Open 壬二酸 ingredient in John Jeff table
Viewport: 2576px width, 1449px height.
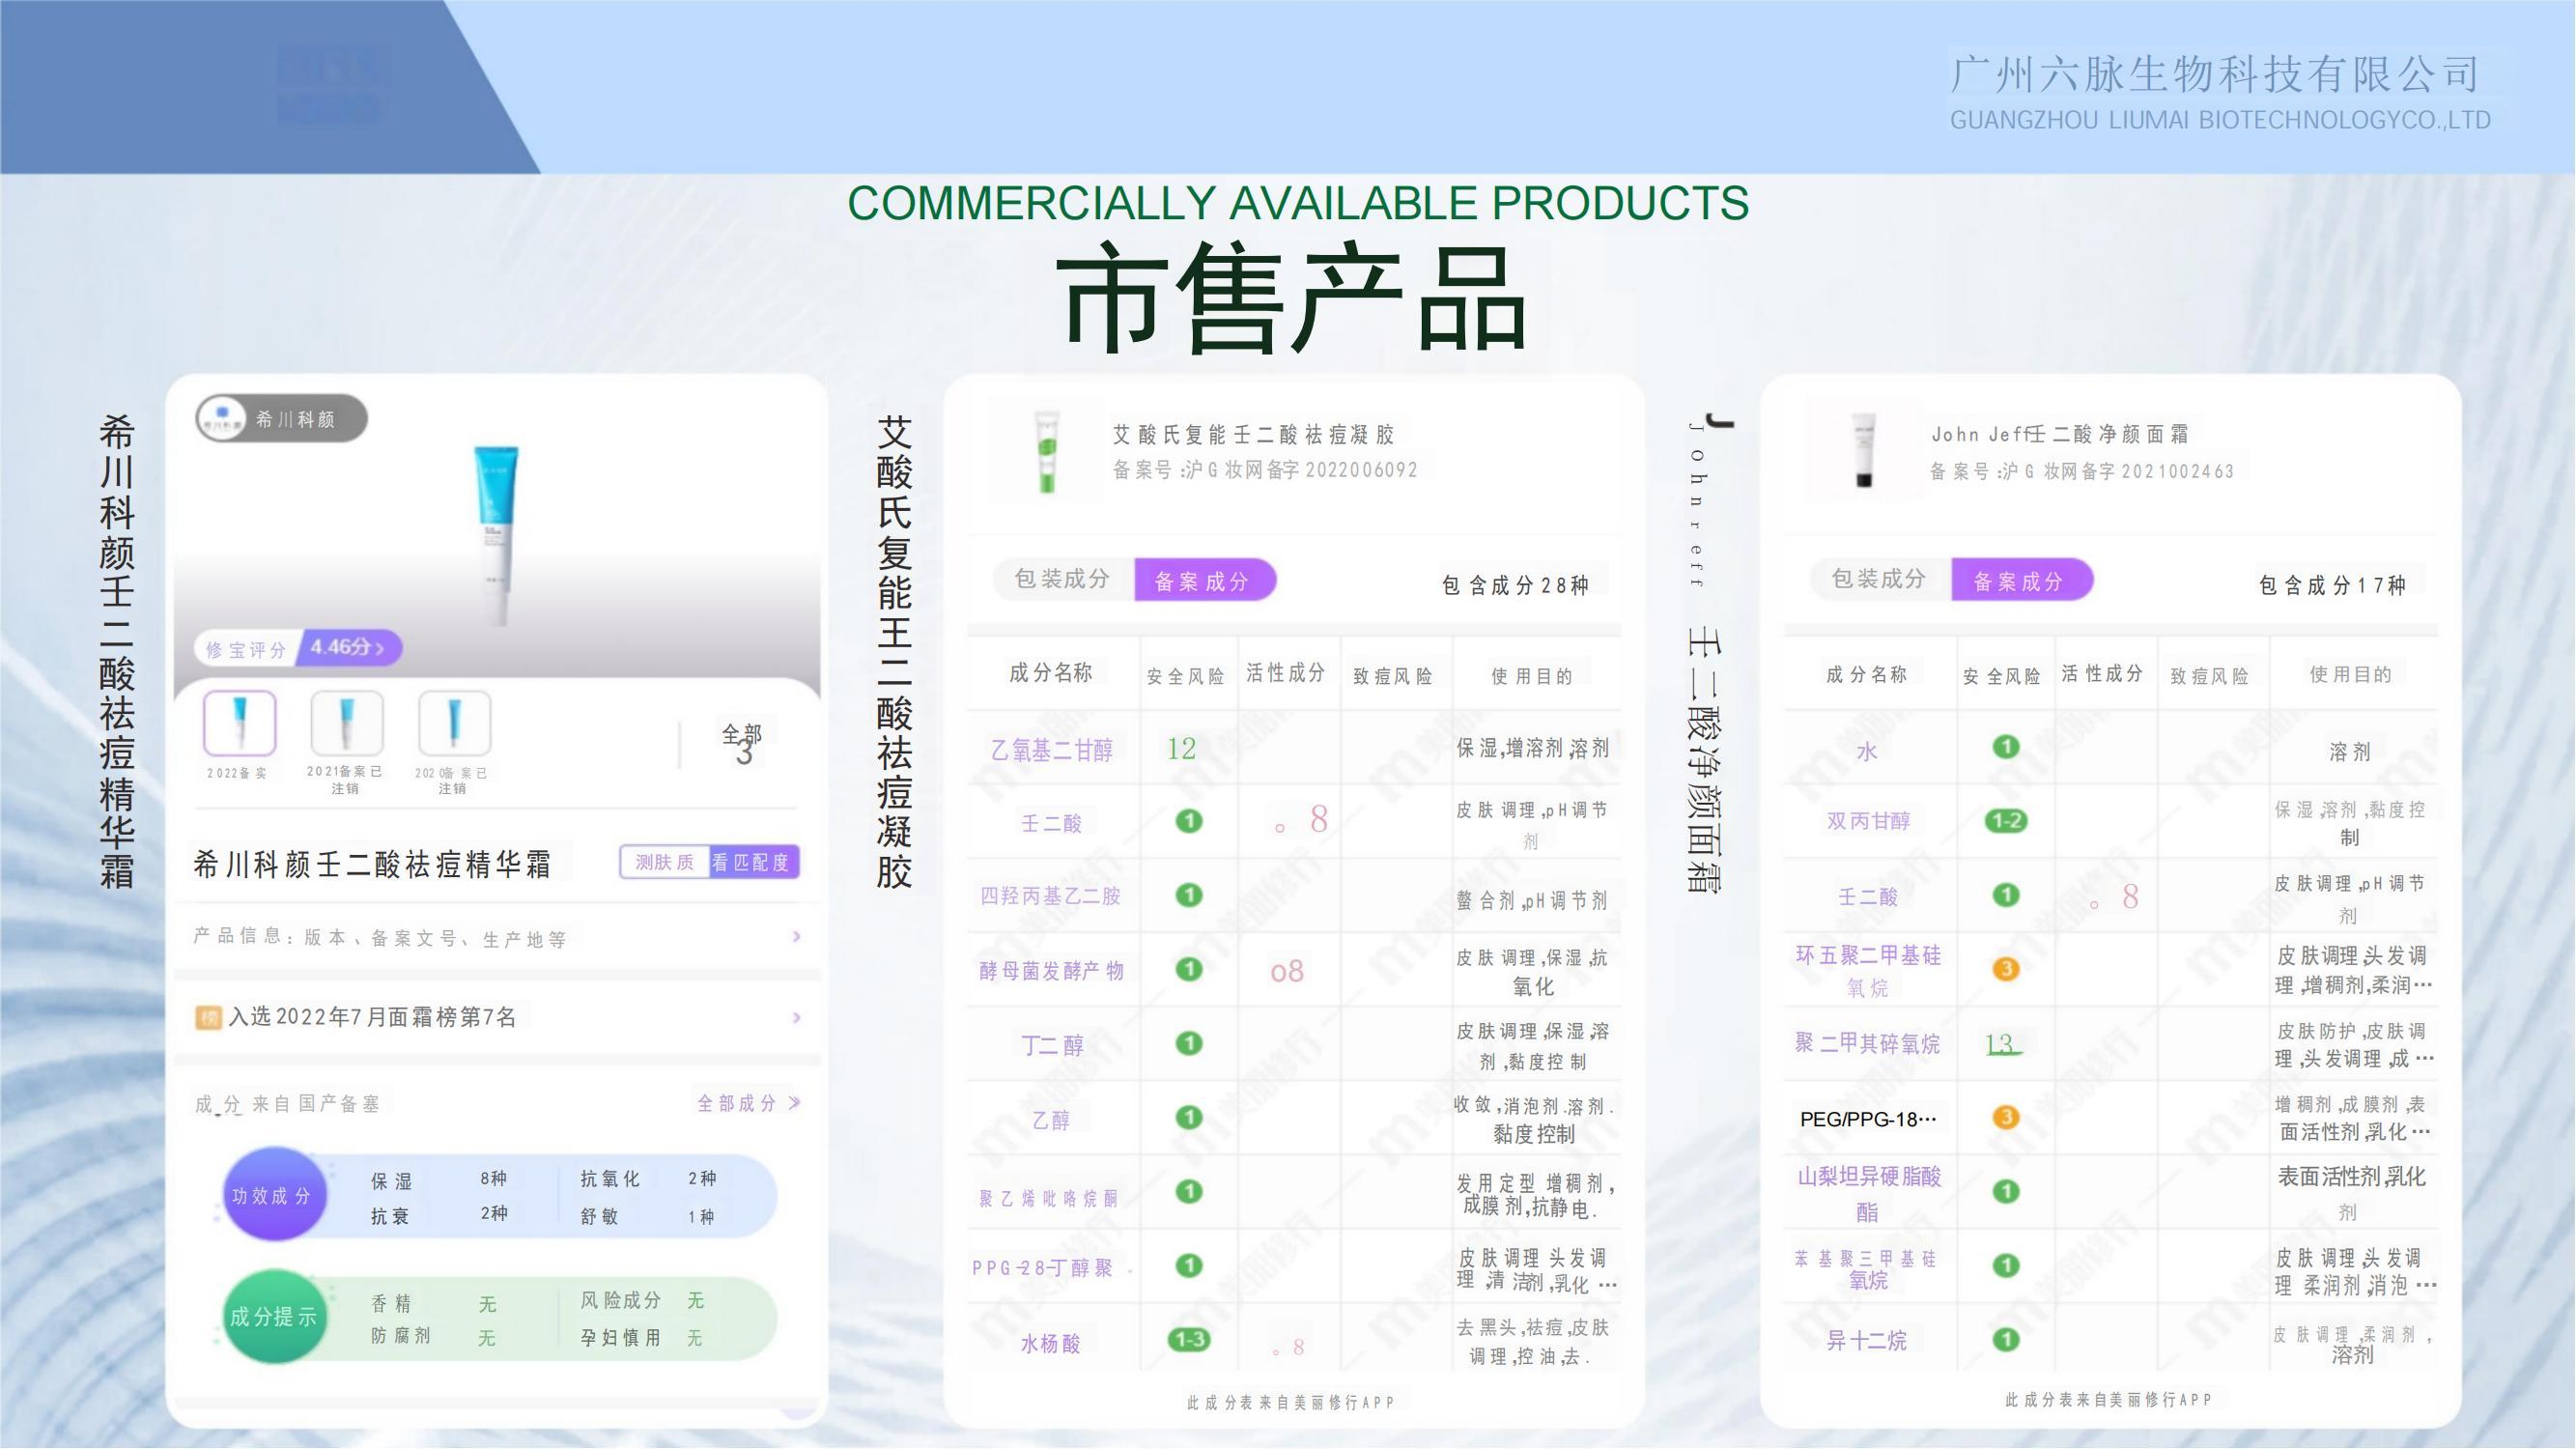pos(1868,897)
